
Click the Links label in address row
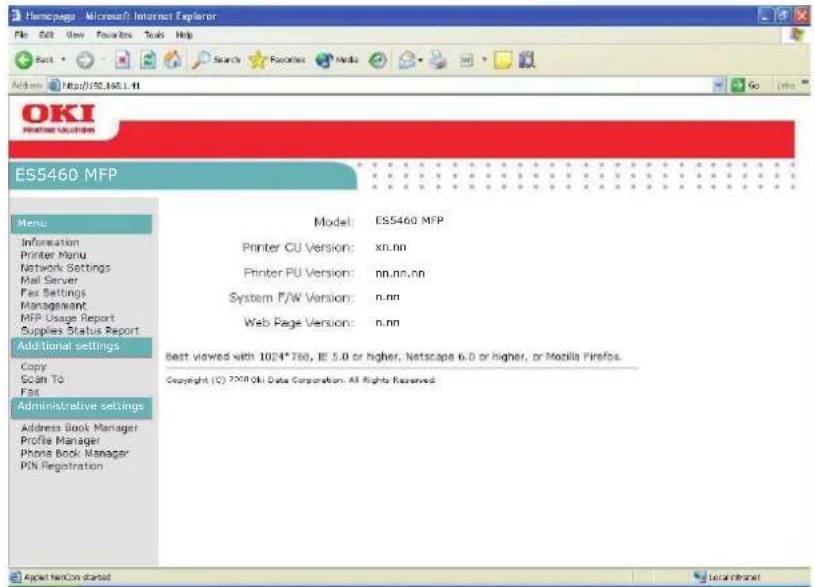click(785, 85)
